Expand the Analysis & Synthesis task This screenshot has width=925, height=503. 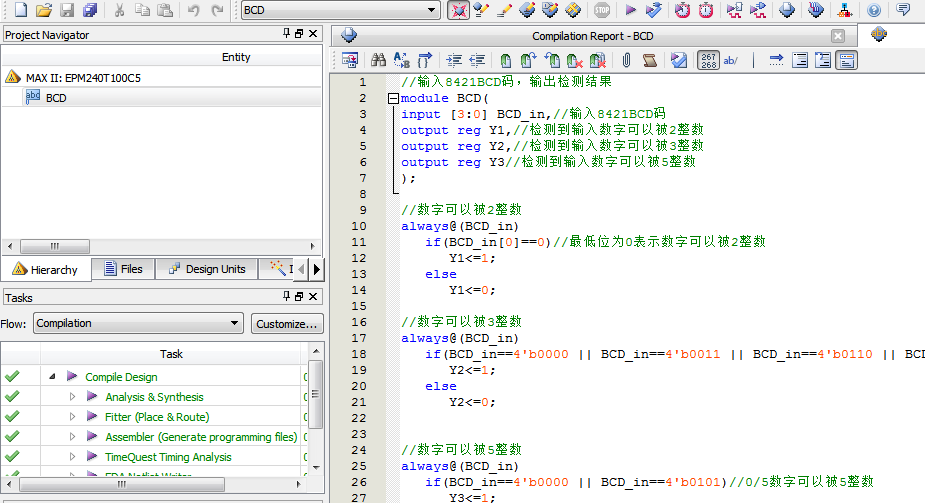coord(72,397)
